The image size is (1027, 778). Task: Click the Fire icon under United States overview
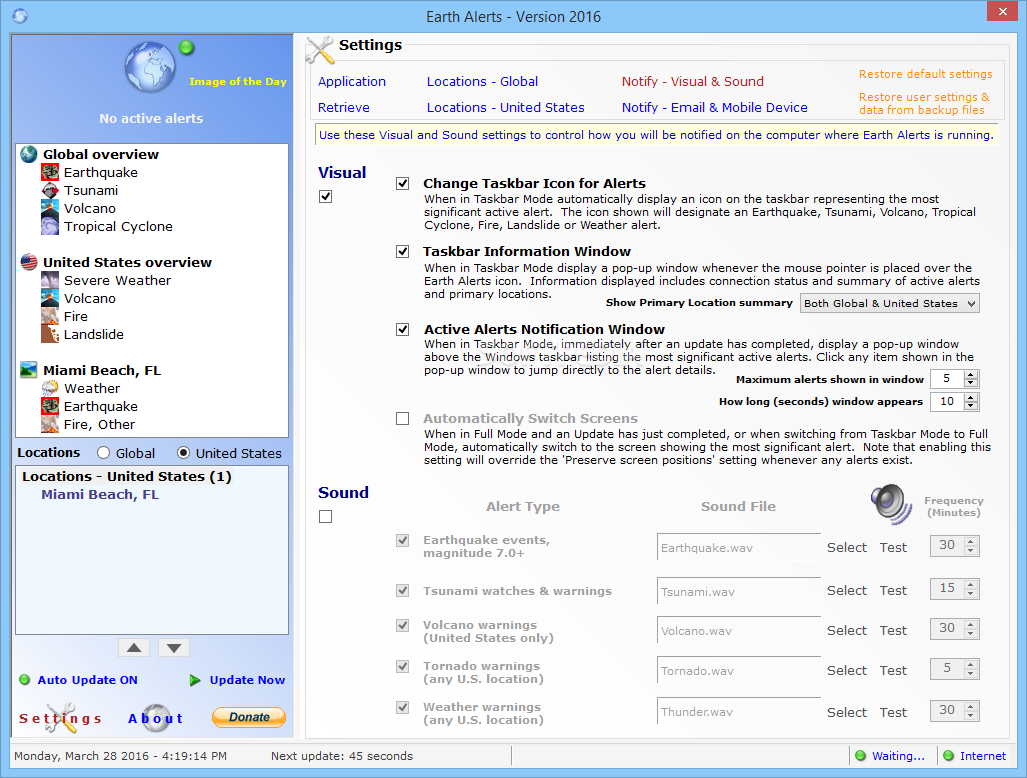[x=50, y=316]
